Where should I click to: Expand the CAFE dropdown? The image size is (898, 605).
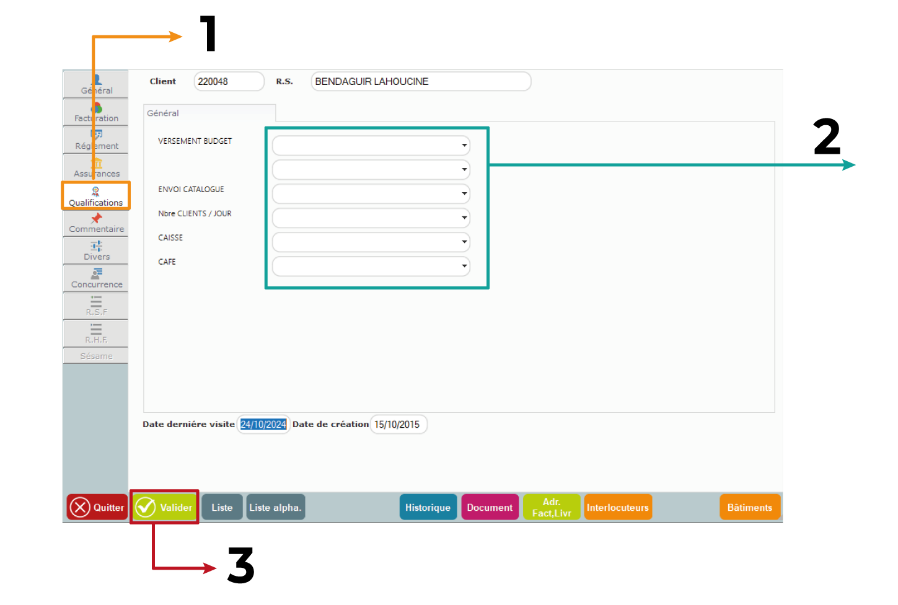(x=371, y=266)
